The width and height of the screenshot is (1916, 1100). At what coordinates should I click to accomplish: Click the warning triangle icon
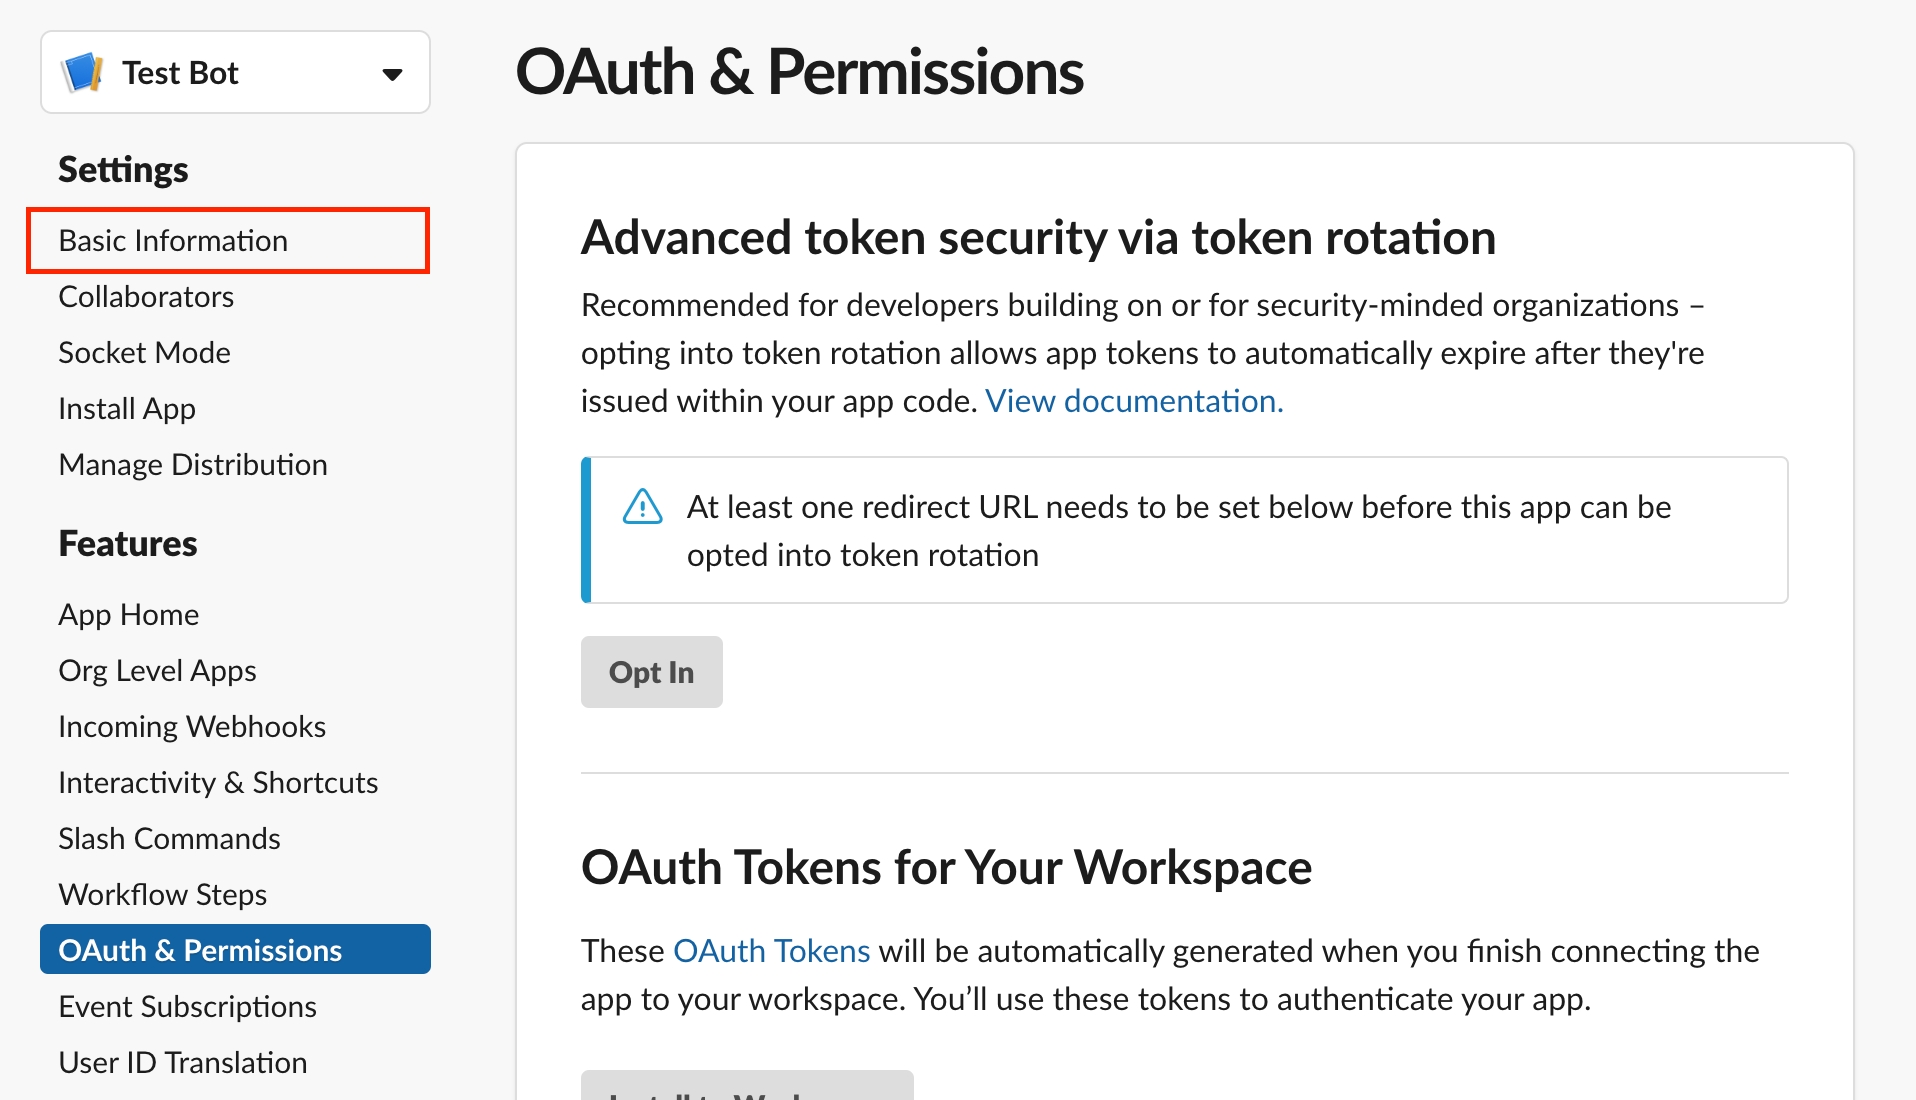click(x=642, y=507)
